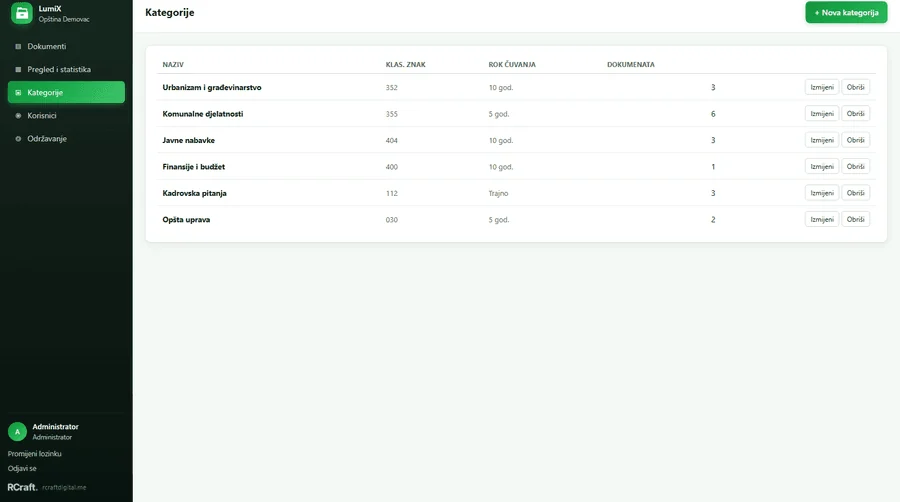Image resolution: width=900 pixels, height=502 pixels.
Task: Click the Administrator avatar circle
Action: (x=17, y=431)
